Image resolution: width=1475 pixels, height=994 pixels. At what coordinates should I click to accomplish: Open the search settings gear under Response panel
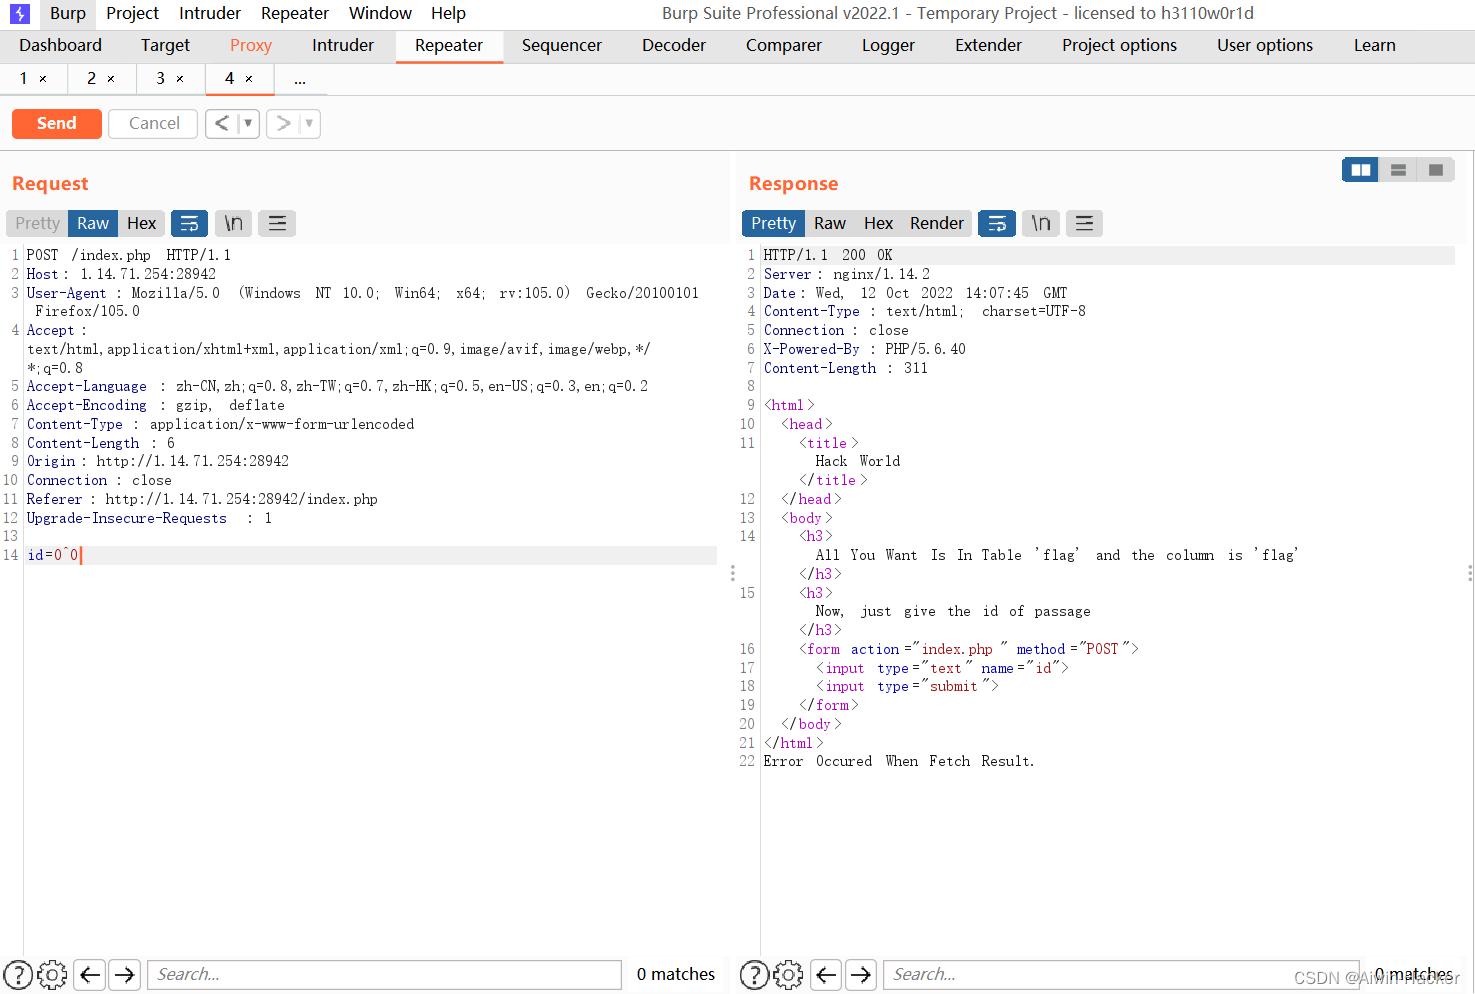[788, 974]
